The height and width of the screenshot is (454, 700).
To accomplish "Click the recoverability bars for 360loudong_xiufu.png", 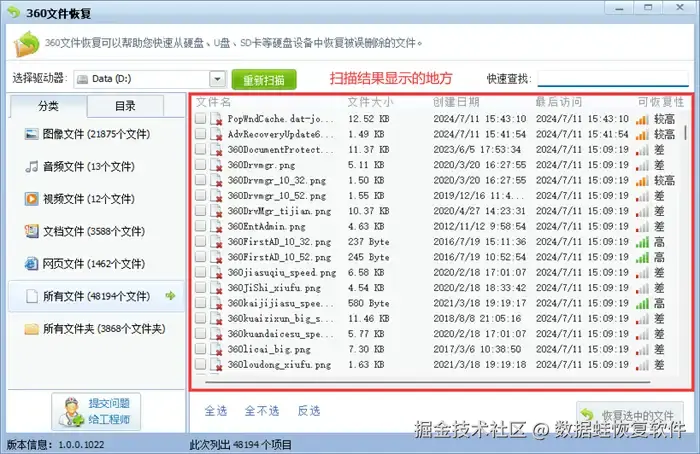I will (642, 365).
